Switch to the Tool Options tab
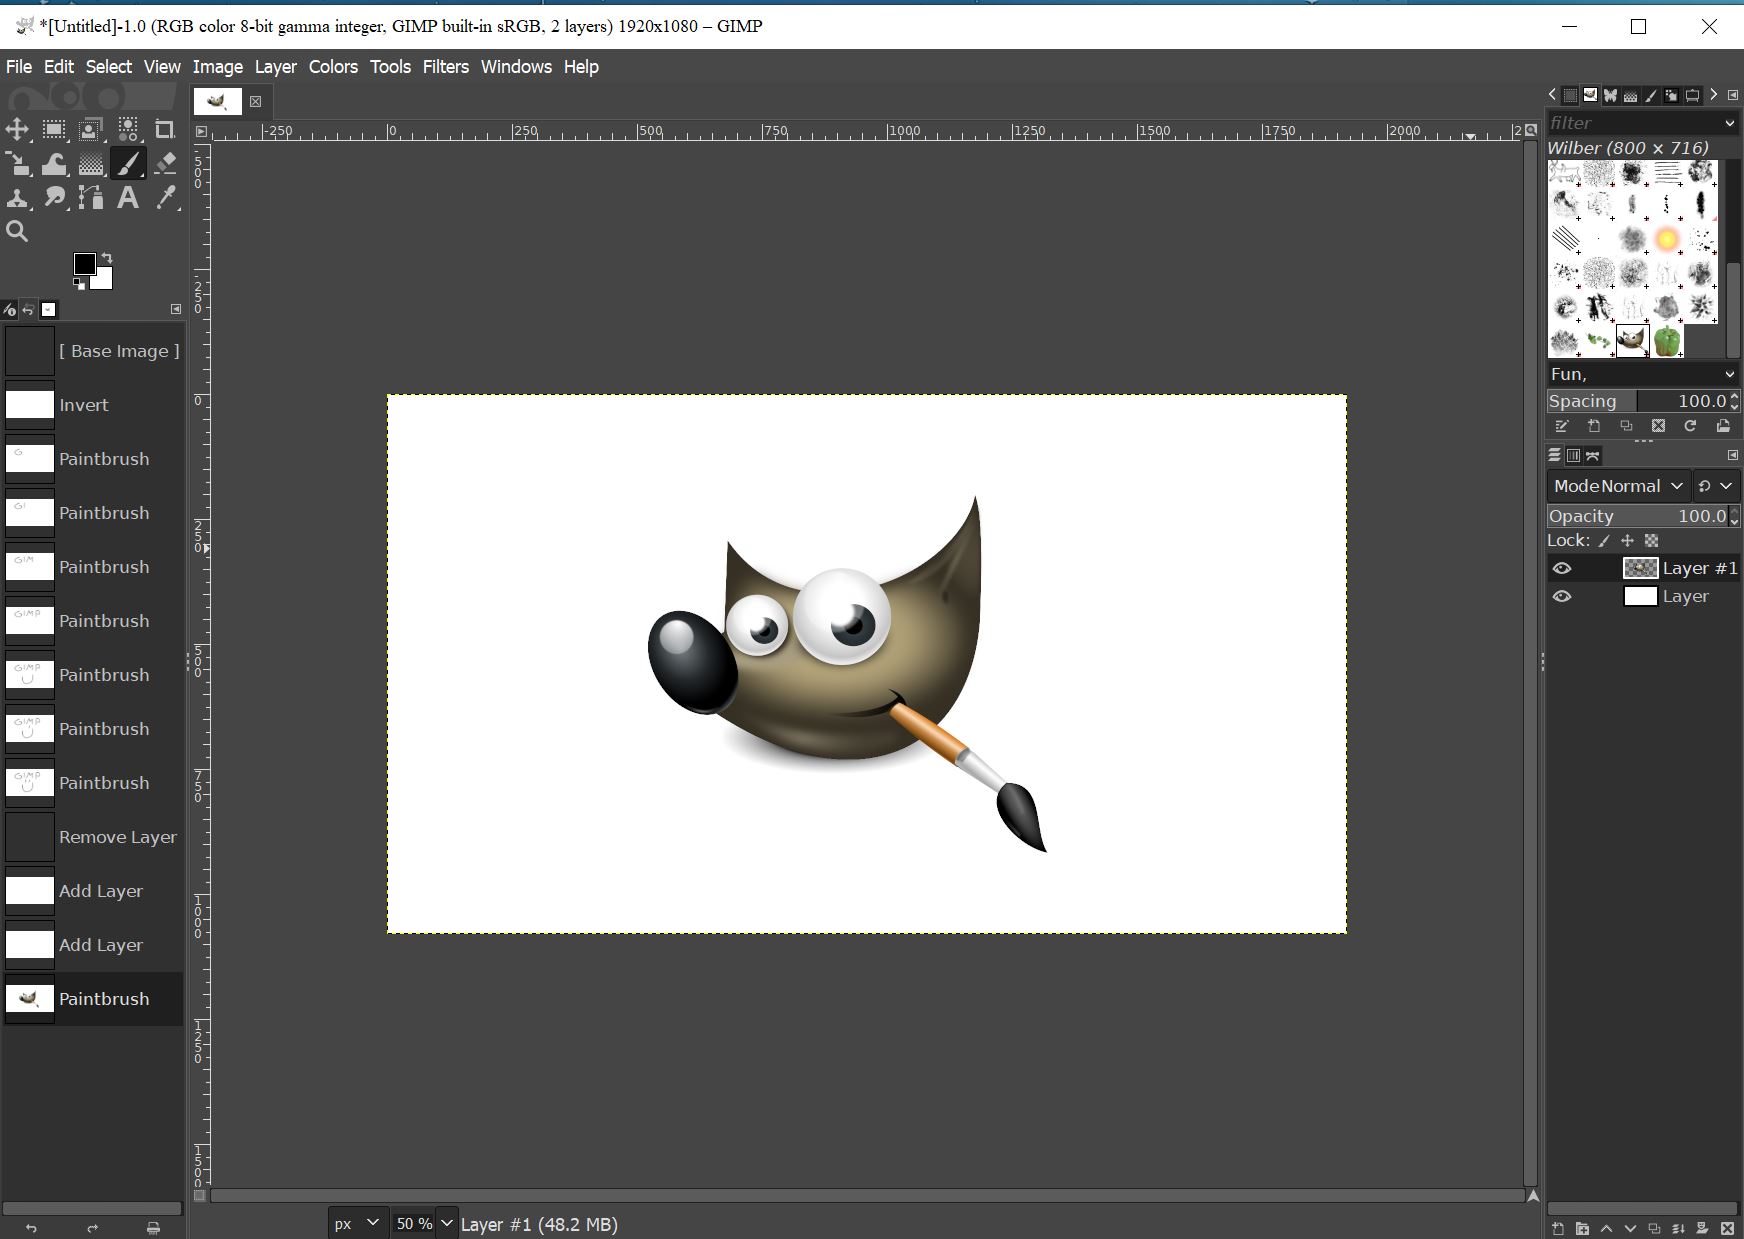 (x=10, y=310)
